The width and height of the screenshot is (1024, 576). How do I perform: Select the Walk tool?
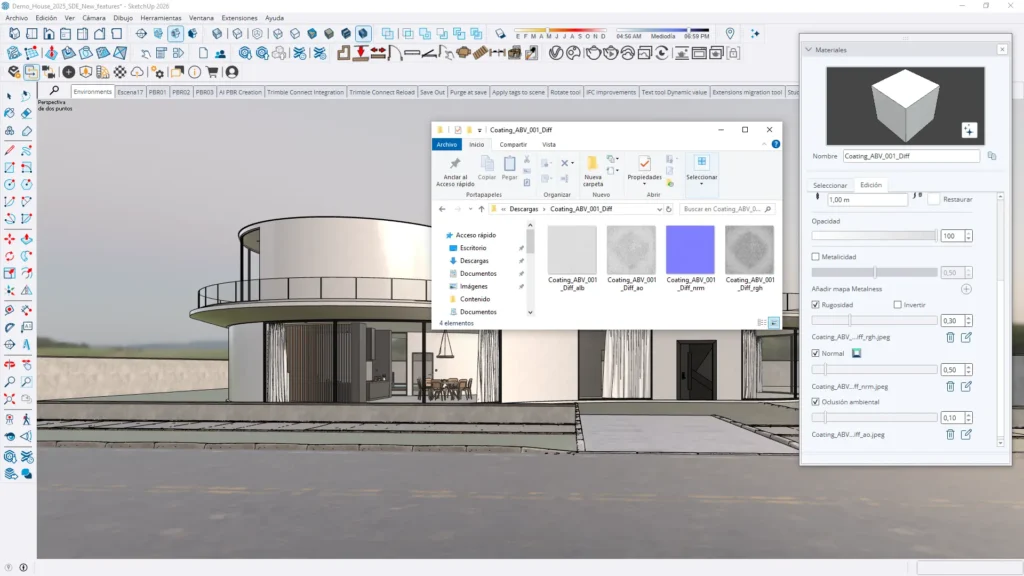[x=26, y=419]
